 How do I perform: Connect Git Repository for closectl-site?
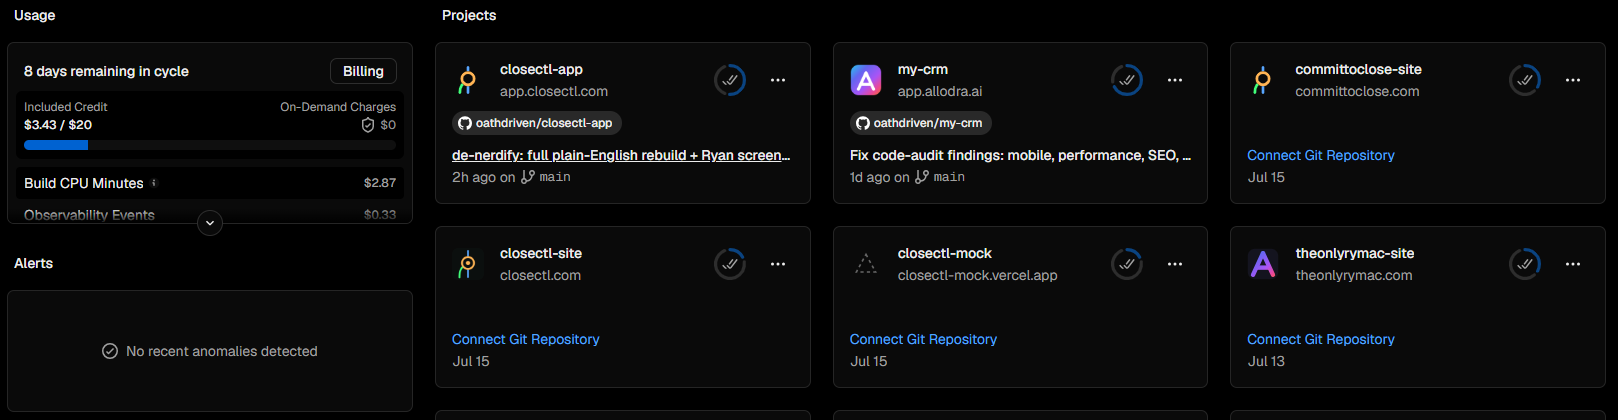click(526, 339)
